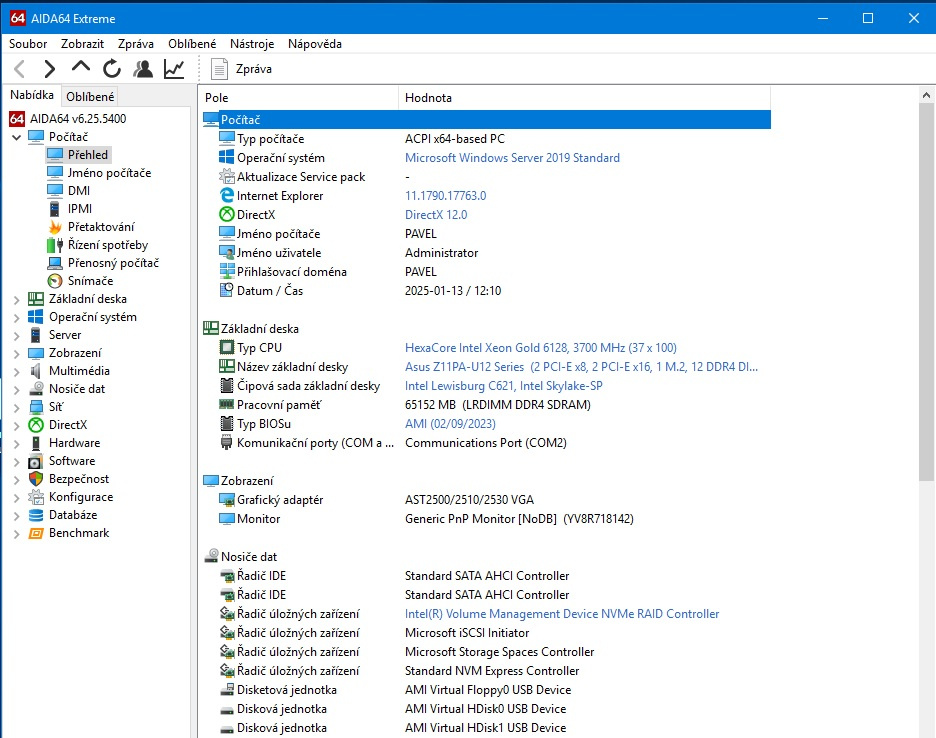Select the Přenosný počítač tree item
This screenshot has height=738, width=936.
pos(113,263)
